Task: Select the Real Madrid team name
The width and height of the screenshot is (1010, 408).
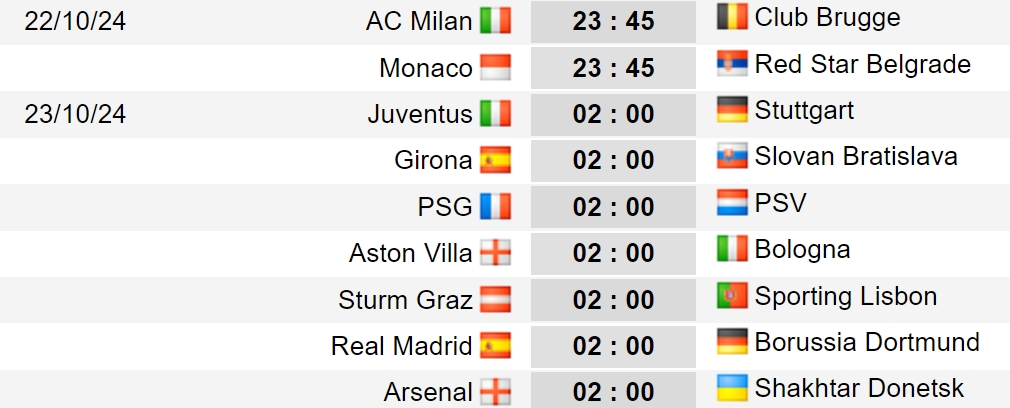Action: coord(401,346)
